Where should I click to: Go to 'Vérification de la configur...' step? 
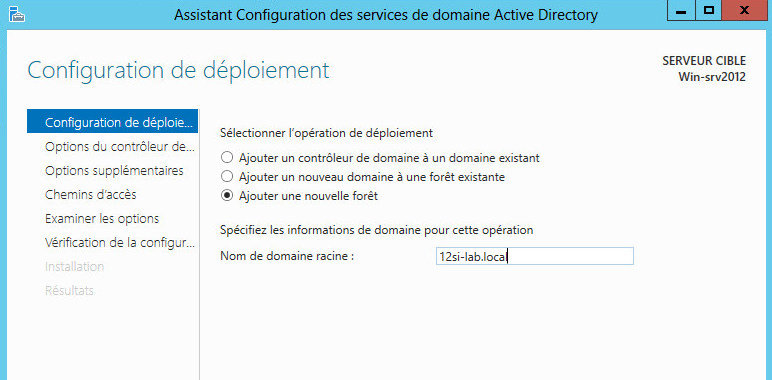point(112,243)
